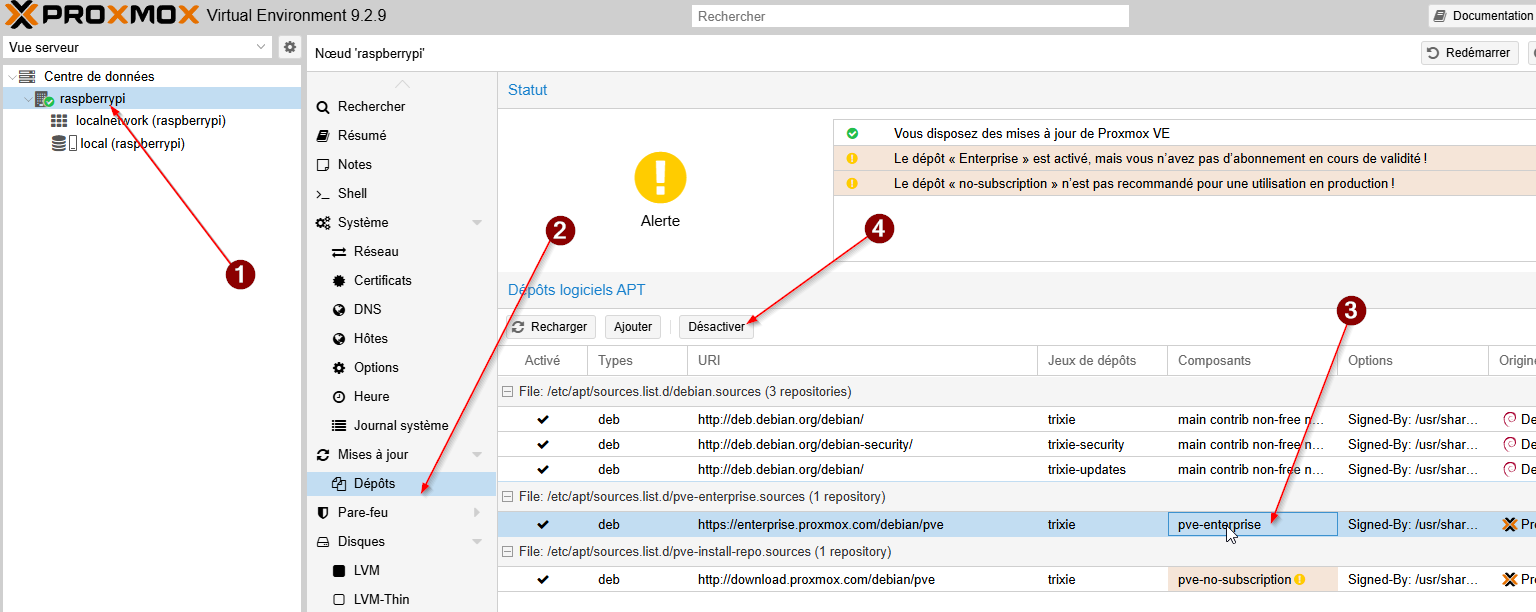Click the Enterprise repository warning message

[1160, 158]
